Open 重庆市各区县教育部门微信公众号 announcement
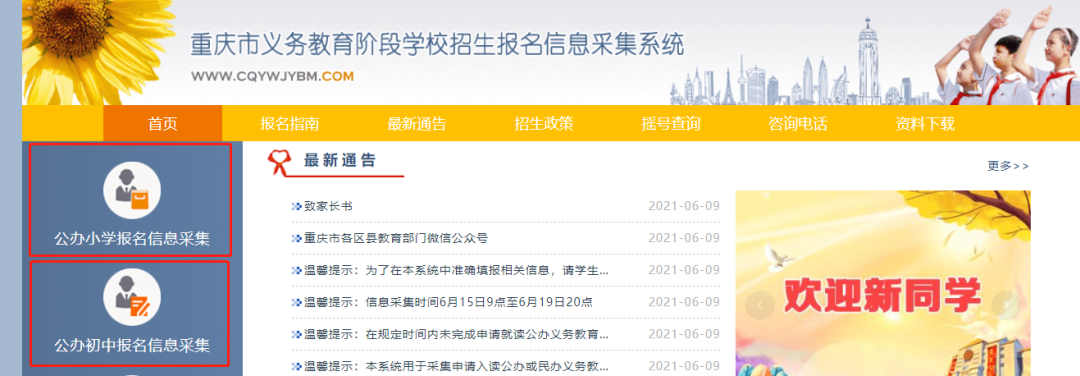 tap(395, 238)
